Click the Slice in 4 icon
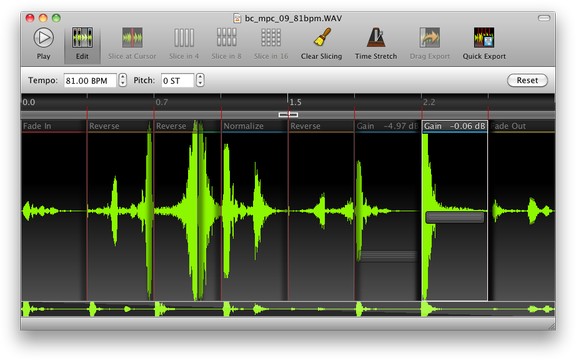 [184, 37]
